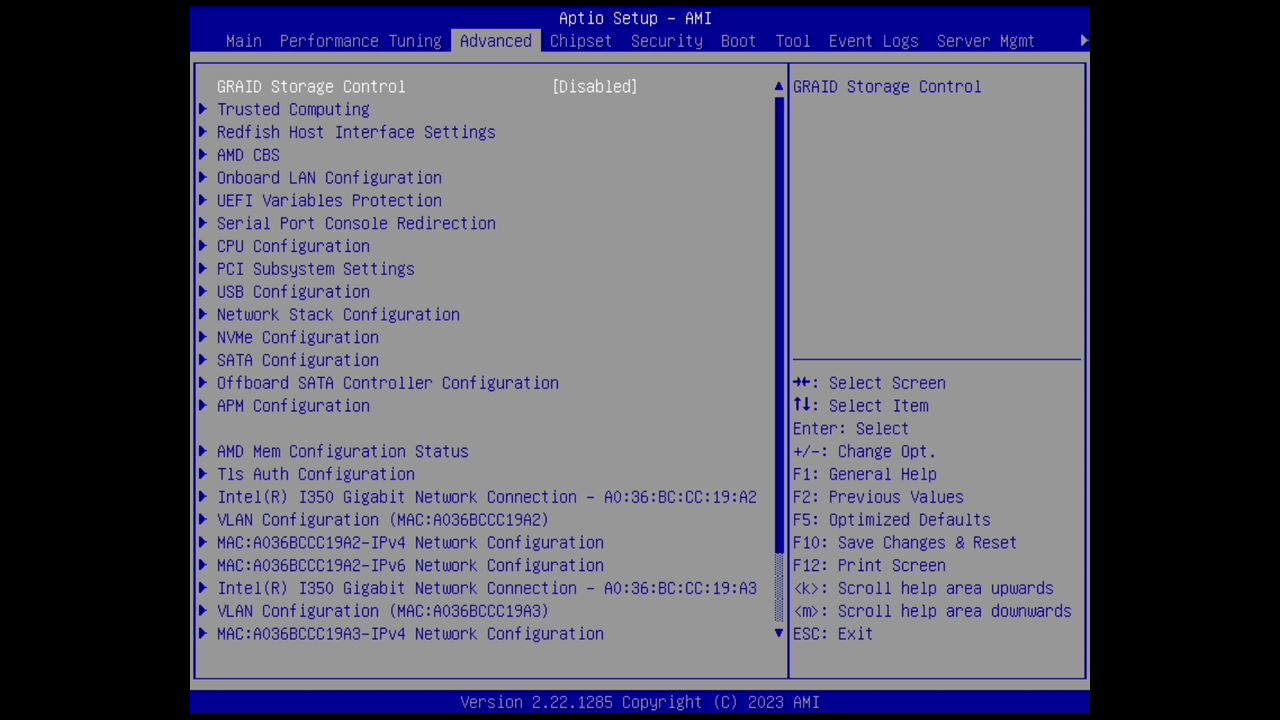Image resolution: width=1280 pixels, height=720 pixels.
Task: Open A036BCCC19A2 IPv6 Network Configuration
Action: coord(410,566)
